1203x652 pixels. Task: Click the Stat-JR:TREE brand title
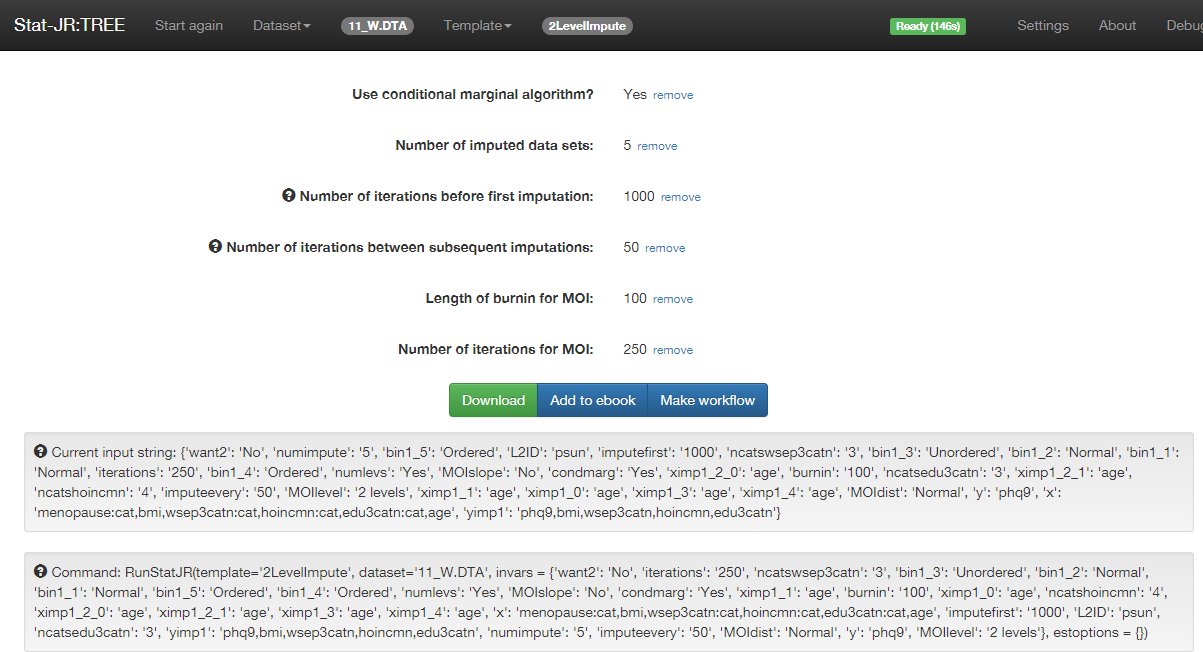coord(70,25)
